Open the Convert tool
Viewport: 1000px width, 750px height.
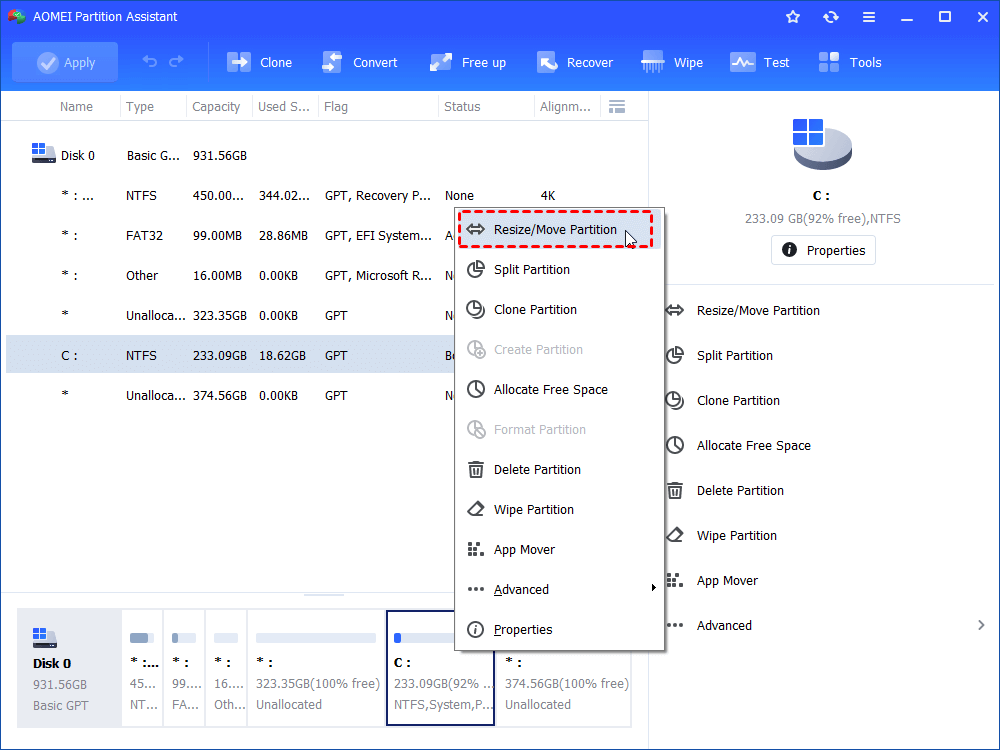pyautogui.click(x=359, y=61)
